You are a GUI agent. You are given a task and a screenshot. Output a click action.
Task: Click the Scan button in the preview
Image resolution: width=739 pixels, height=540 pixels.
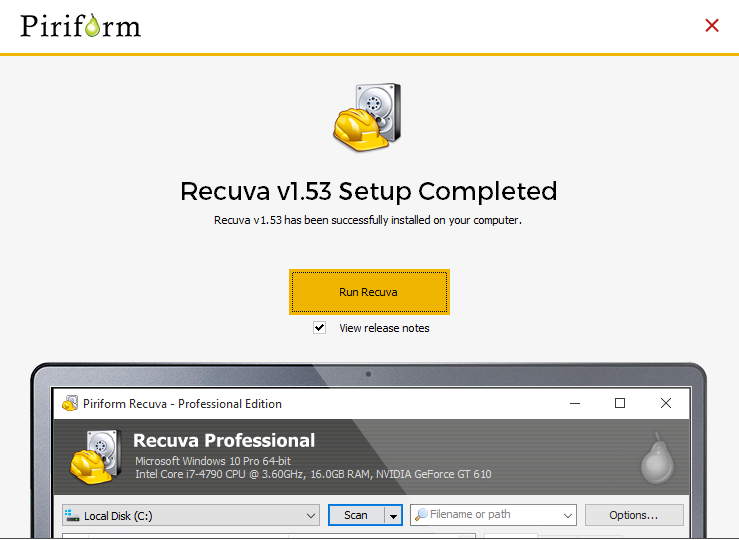click(x=356, y=515)
